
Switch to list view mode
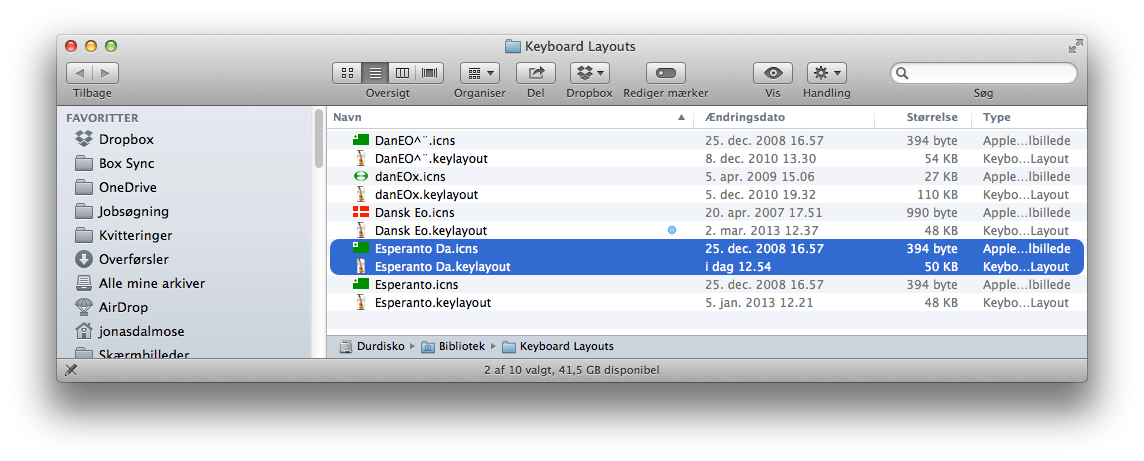[376, 73]
